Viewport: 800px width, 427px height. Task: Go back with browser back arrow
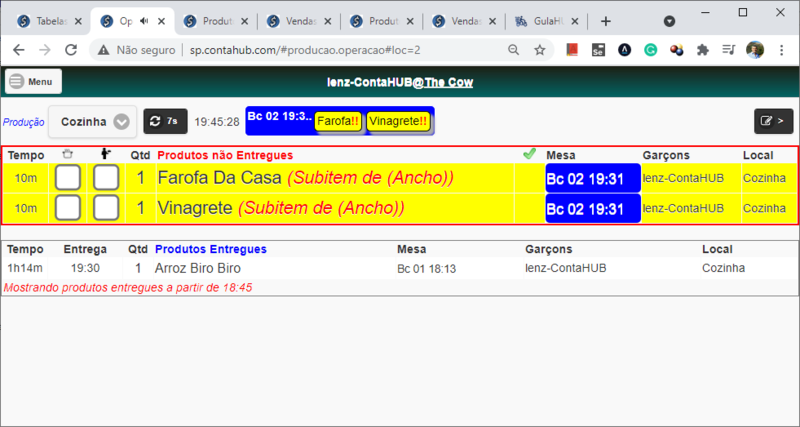18,49
